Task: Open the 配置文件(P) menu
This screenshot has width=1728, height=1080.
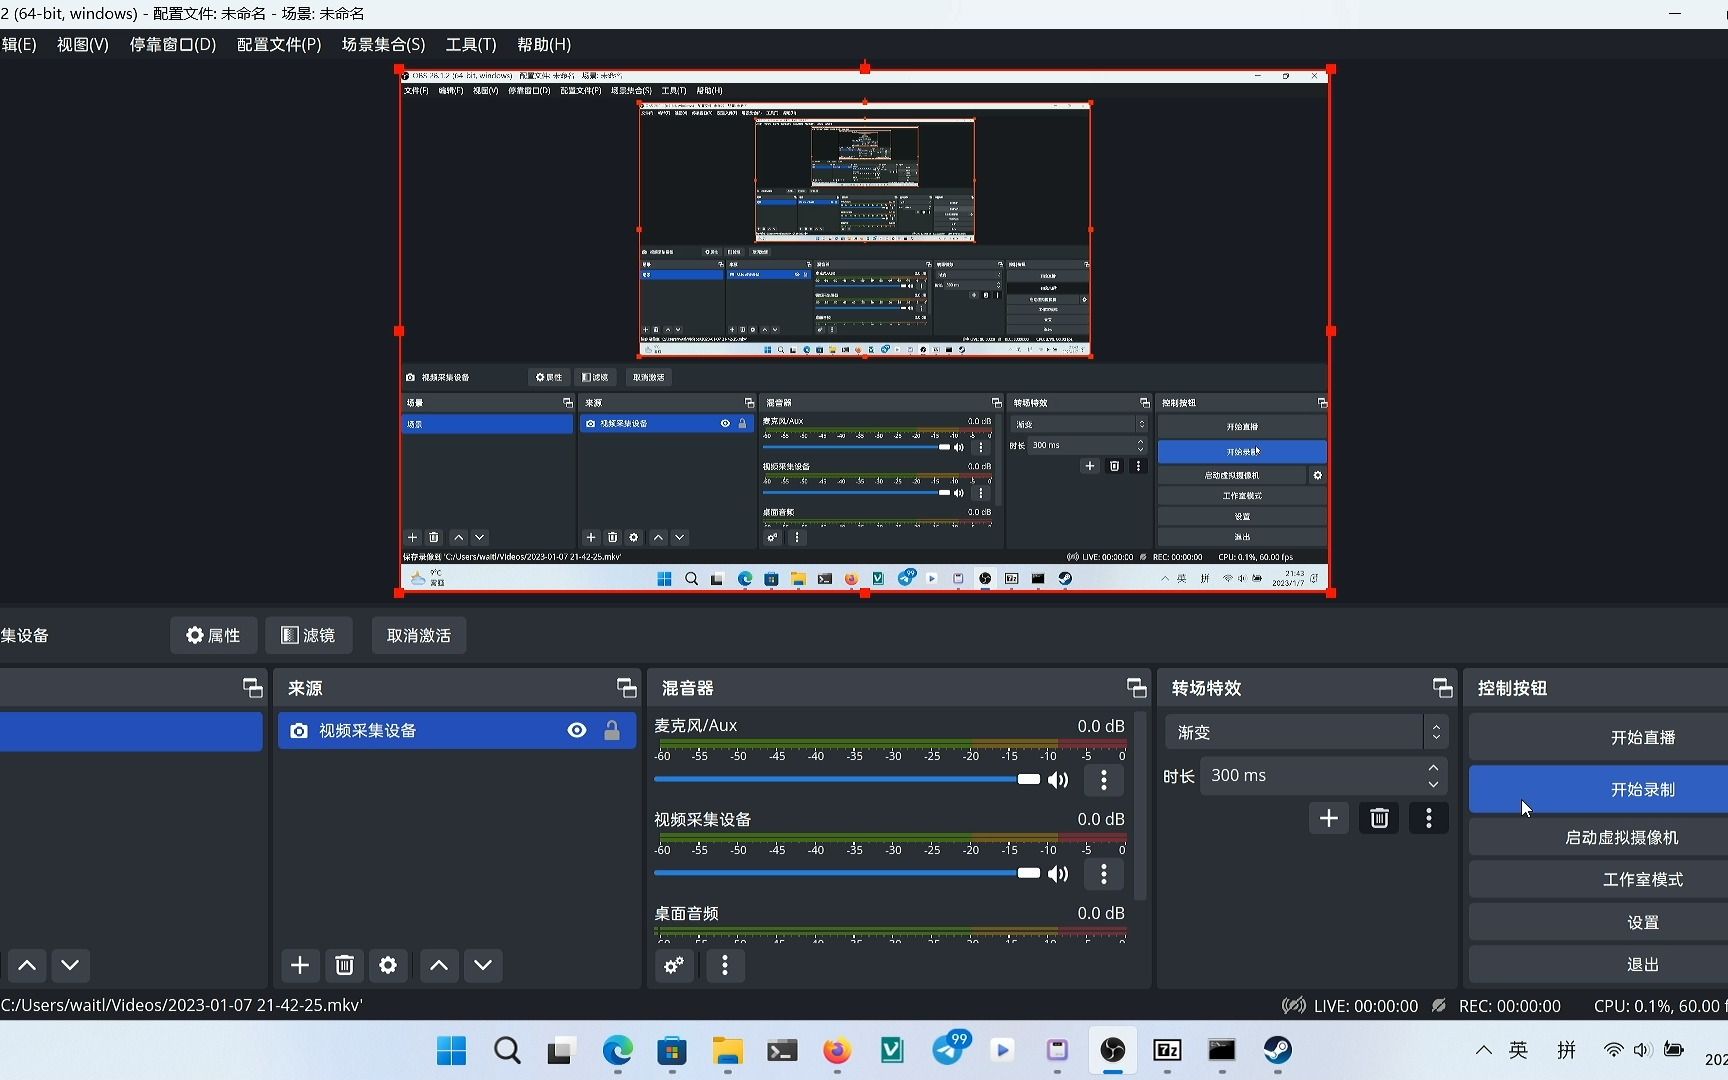Action: (279, 45)
